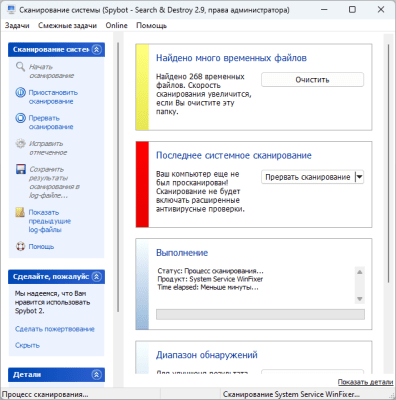Screen dimensions: 396x400
Task: Open the Задачи menu
Action: coord(17,25)
